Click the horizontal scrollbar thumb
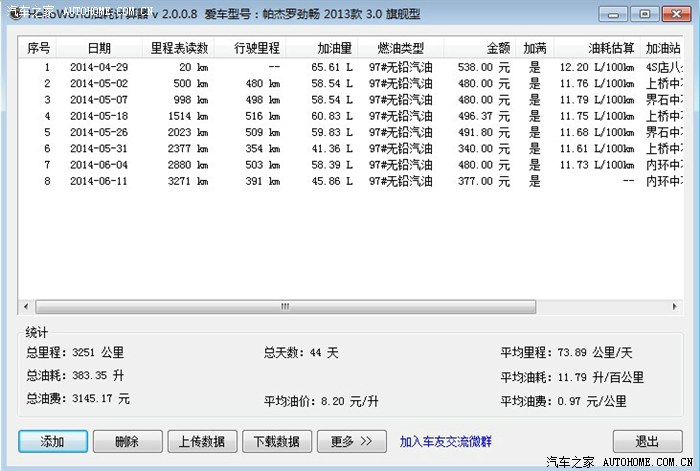 (285, 307)
